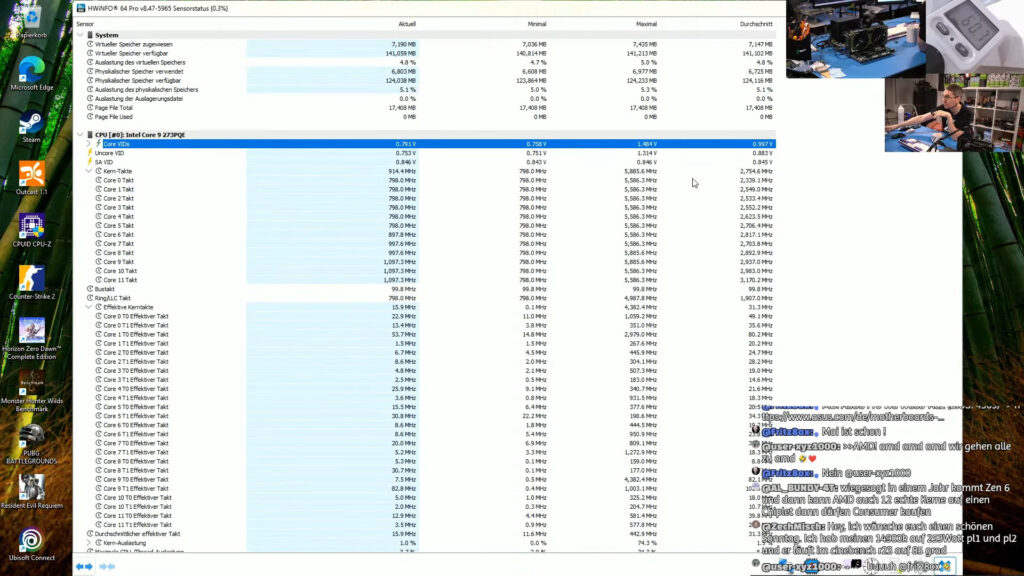1024x576 pixels.
Task: Click the 7,190 MB virtual memory value
Action: pyautogui.click(x=404, y=44)
